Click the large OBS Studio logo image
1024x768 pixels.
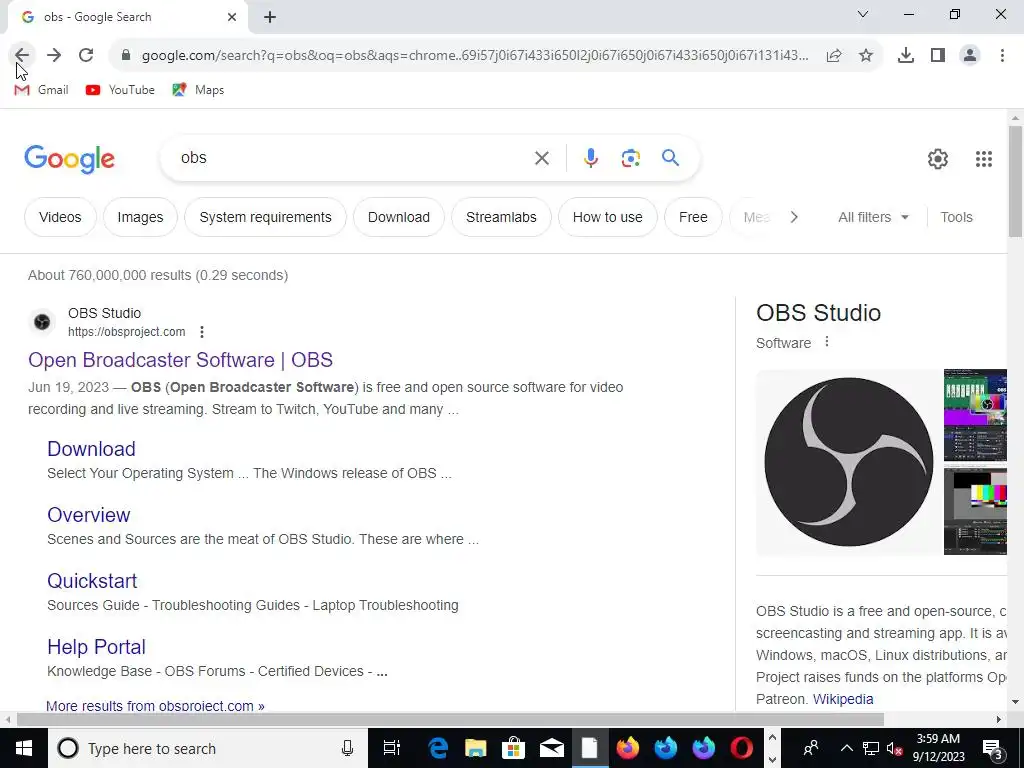pyautogui.click(x=848, y=462)
